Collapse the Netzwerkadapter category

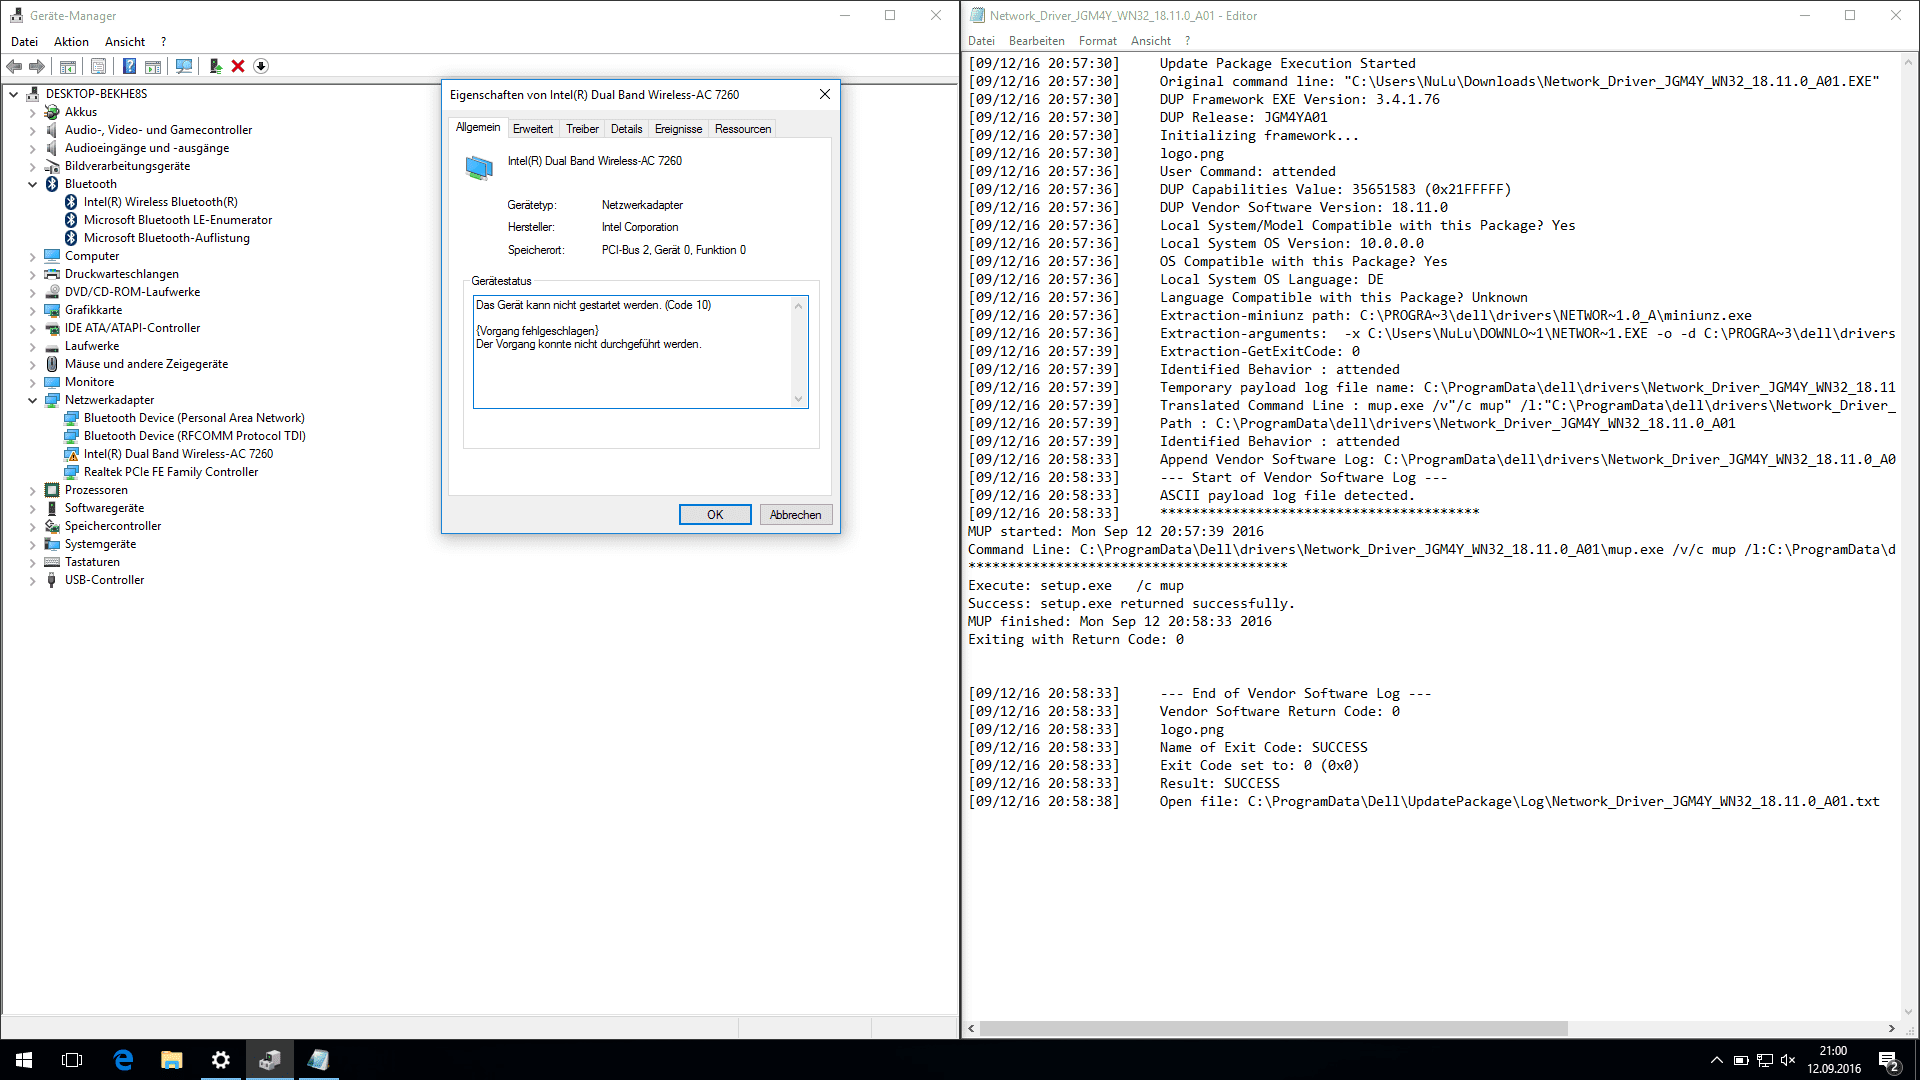pyautogui.click(x=32, y=400)
